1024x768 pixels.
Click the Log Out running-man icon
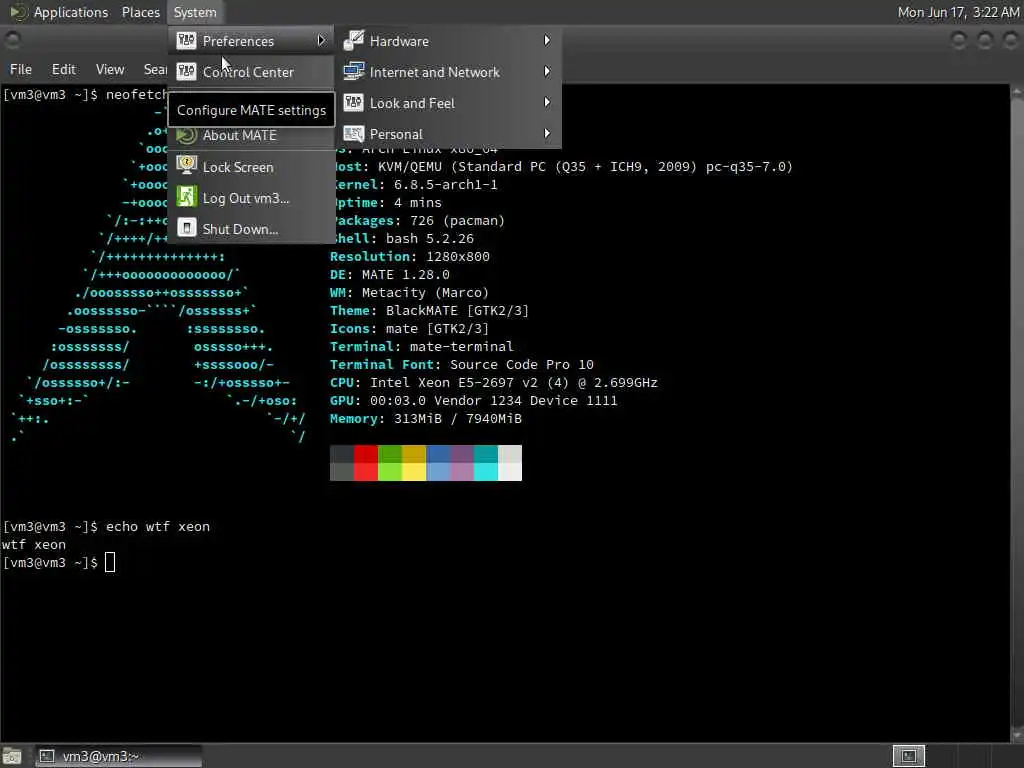(x=186, y=197)
